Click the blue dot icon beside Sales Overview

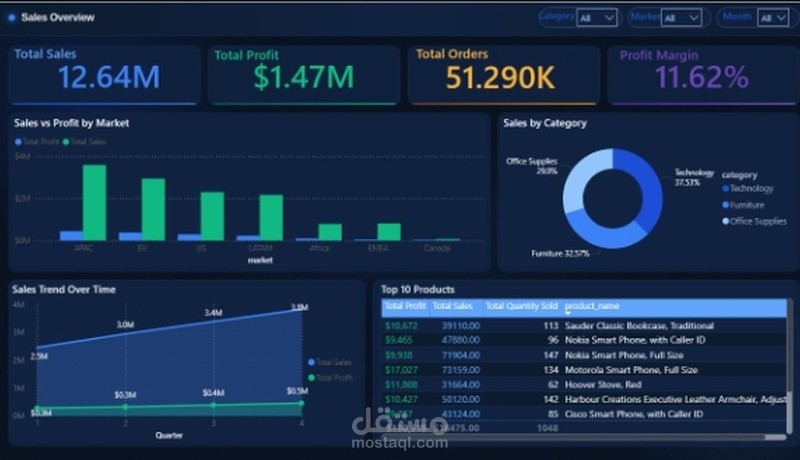point(12,18)
